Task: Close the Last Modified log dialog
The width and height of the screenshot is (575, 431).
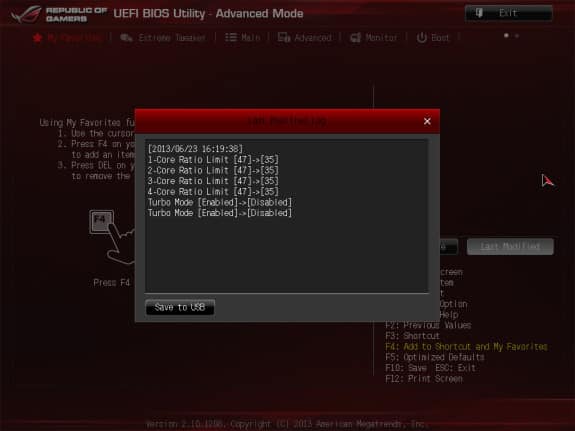Action: pos(427,121)
